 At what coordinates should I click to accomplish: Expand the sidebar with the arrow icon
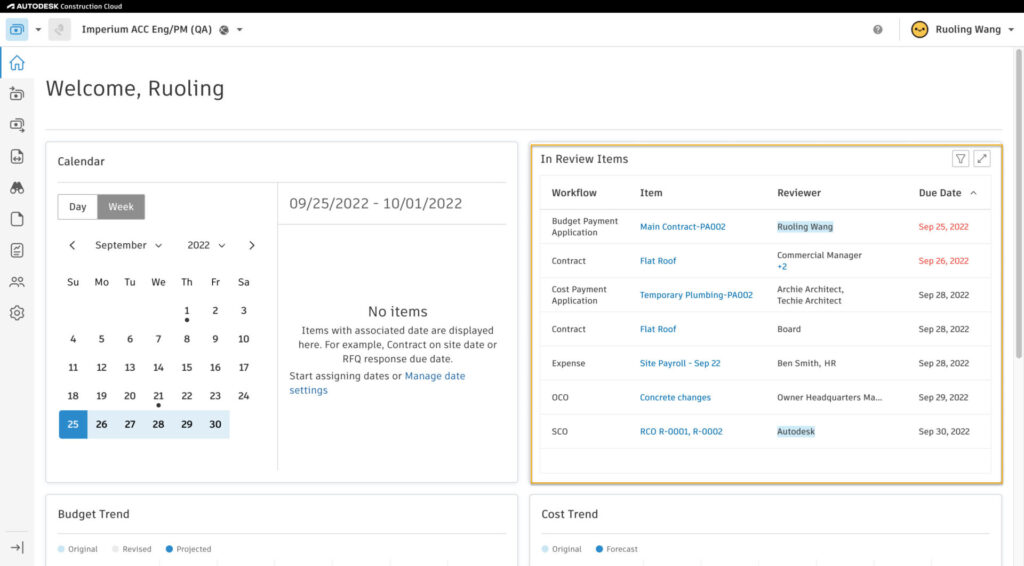(17, 547)
